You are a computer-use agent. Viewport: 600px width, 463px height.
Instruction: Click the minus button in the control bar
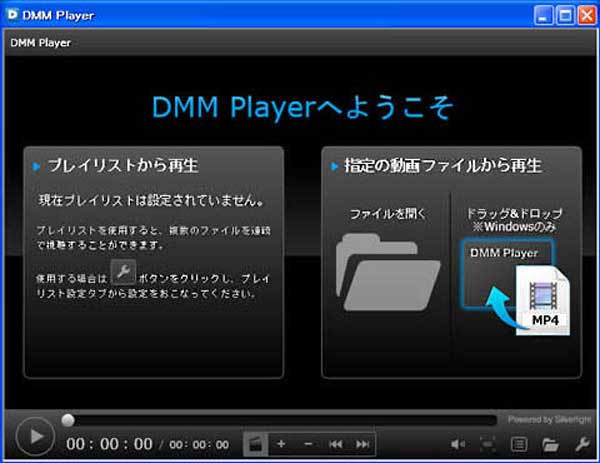[308, 444]
